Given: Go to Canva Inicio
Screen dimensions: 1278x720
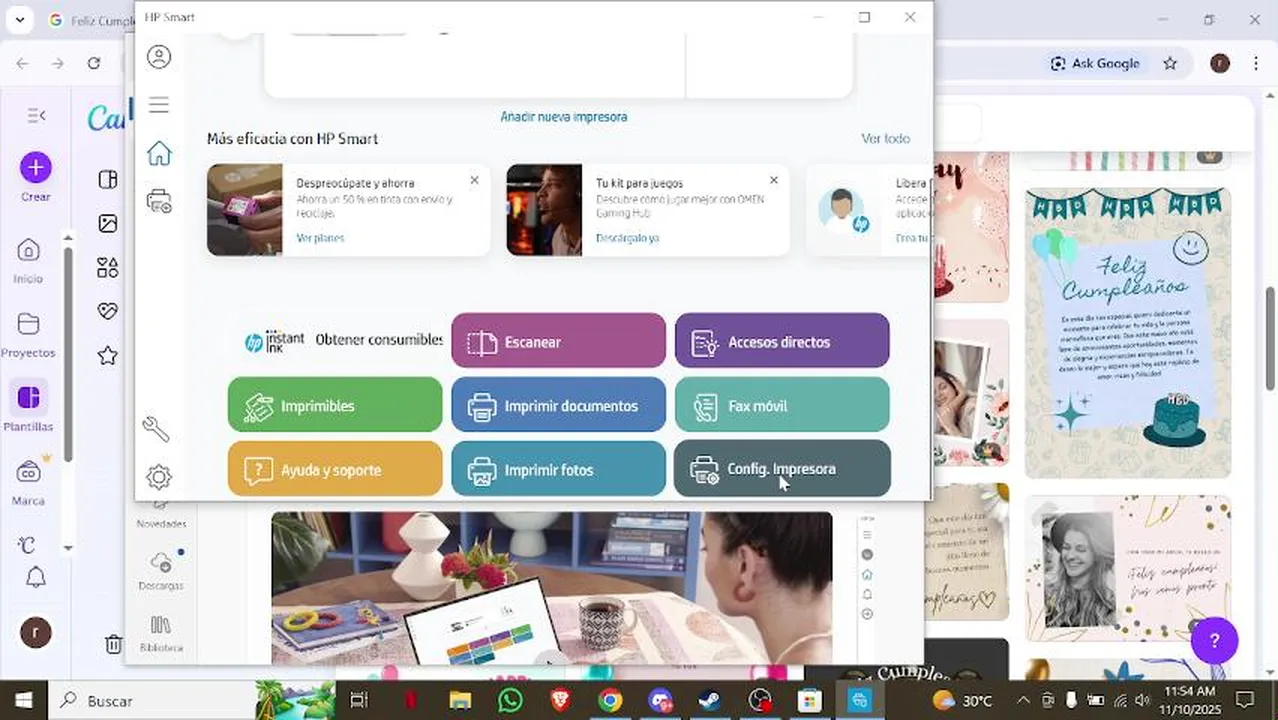Looking at the screenshot, I should 28,259.
